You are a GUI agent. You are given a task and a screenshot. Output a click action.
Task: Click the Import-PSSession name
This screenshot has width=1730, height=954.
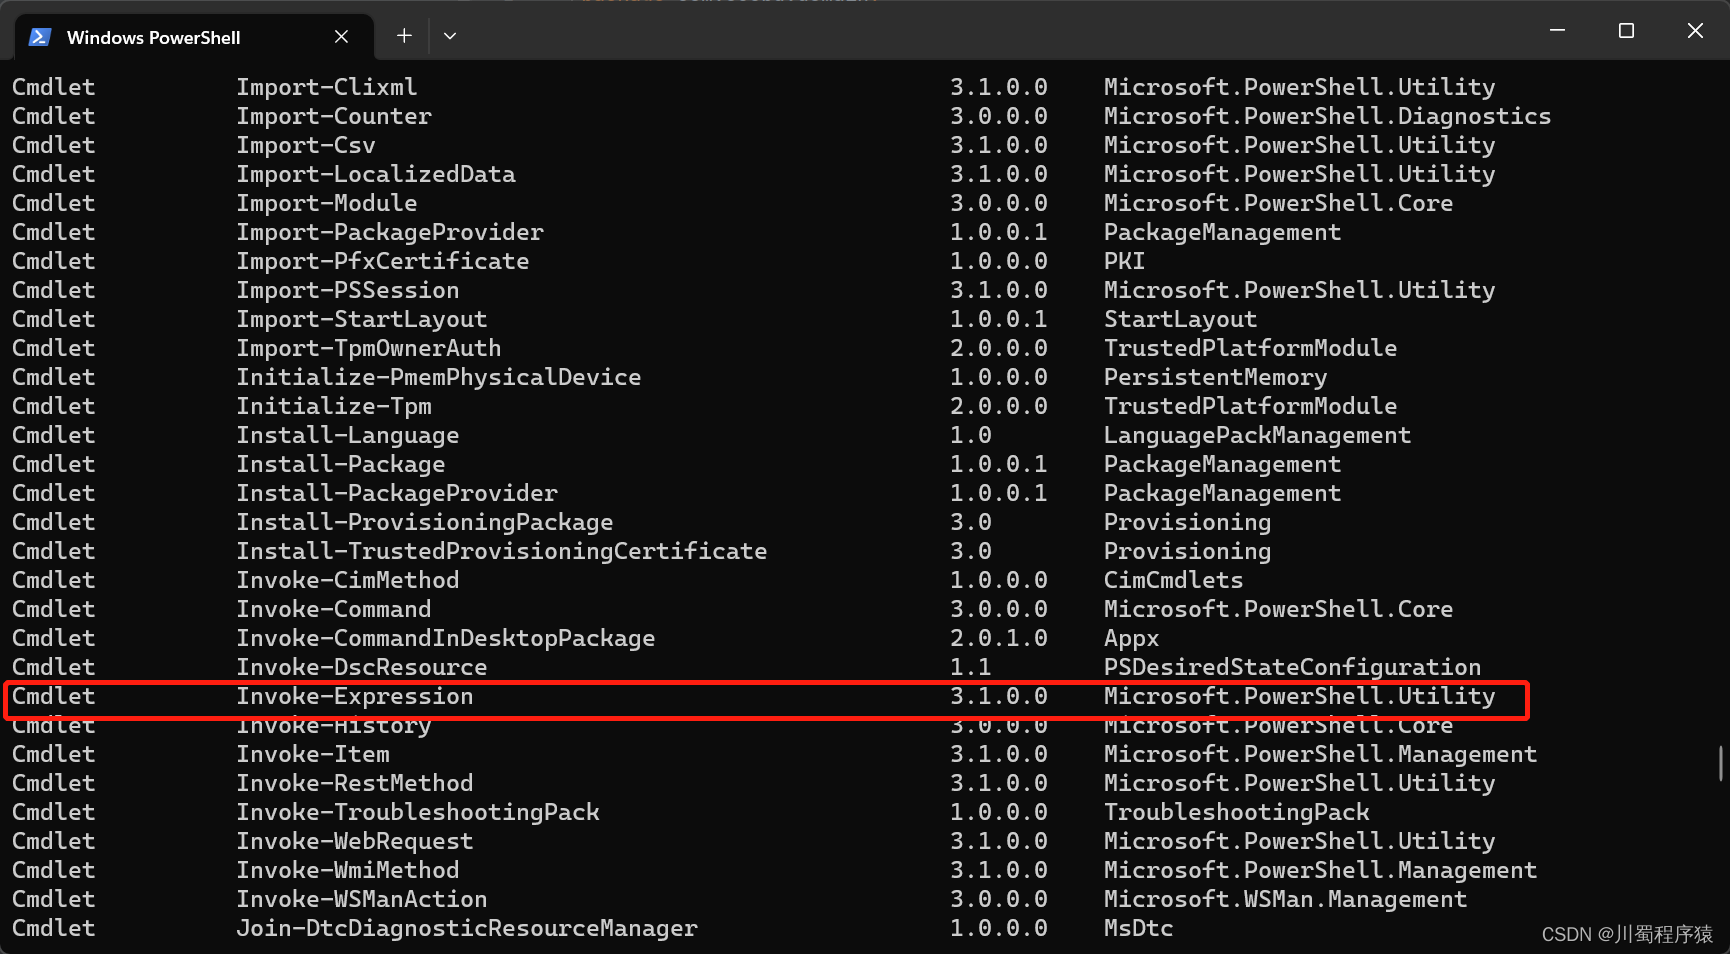click(348, 290)
